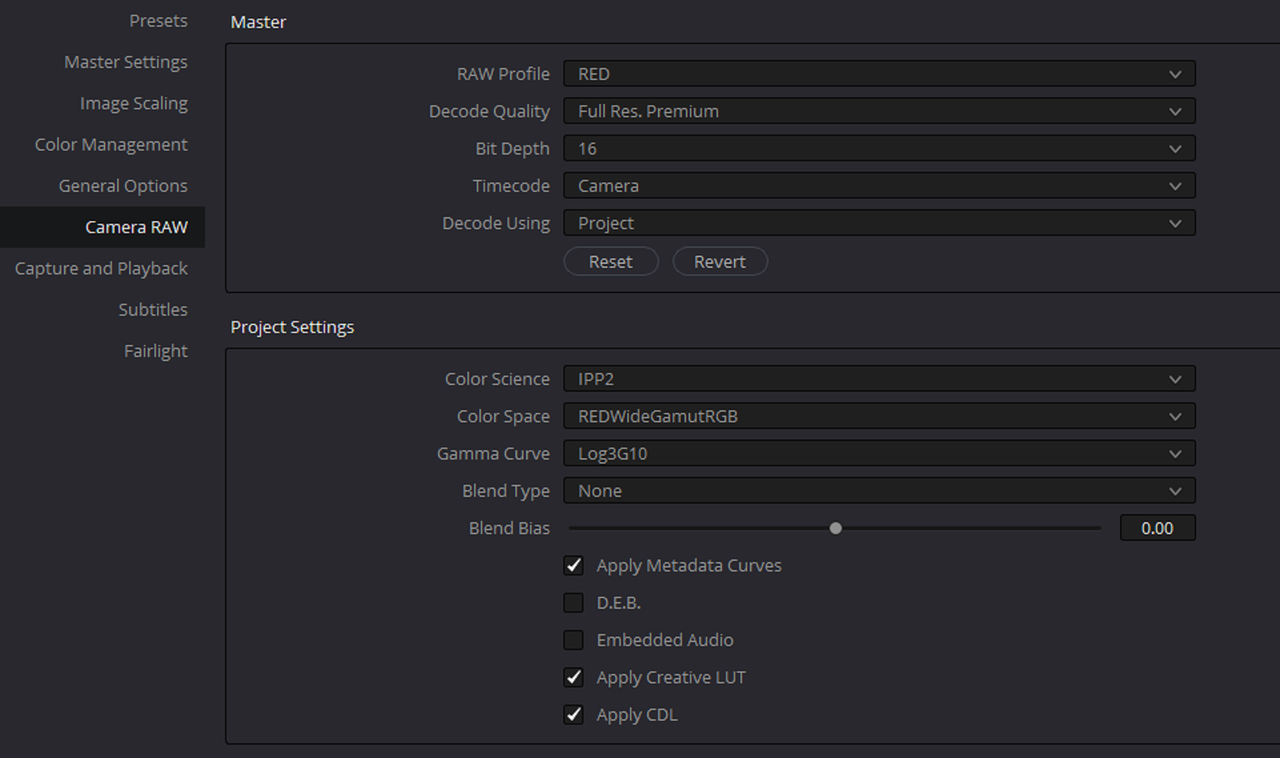Open the Fairlight settings page
Viewport: 1280px width, 758px height.
click(x=156, y=351)
